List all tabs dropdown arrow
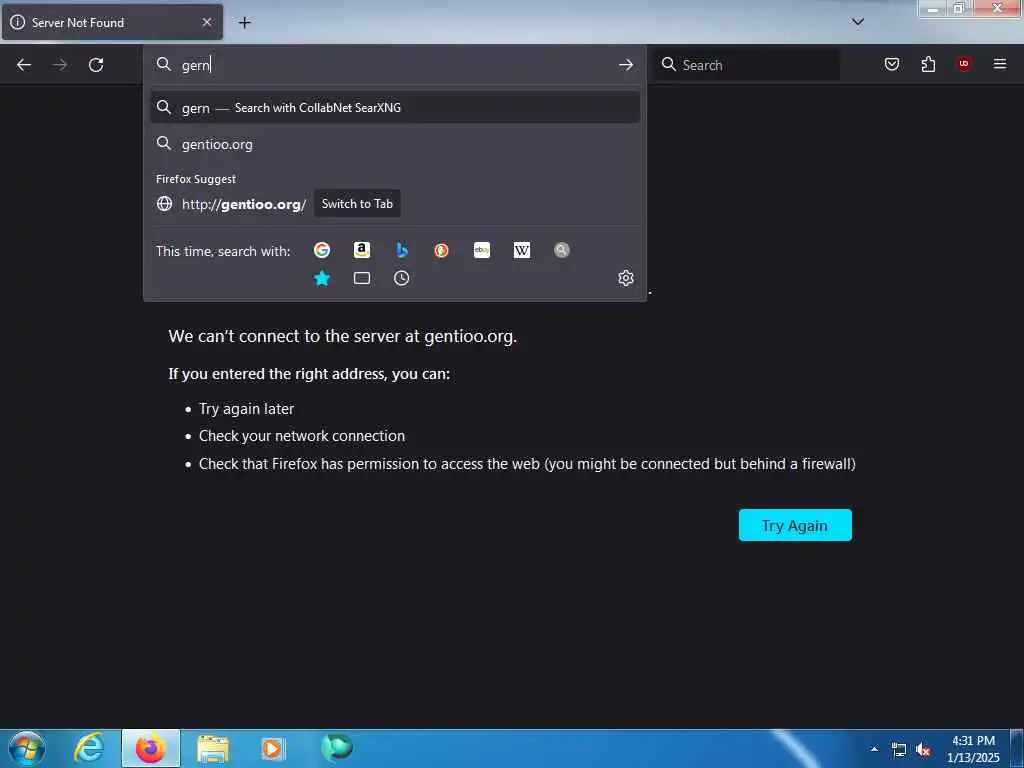This screenshot has width=1024, height=768. (x=858, y=22)
